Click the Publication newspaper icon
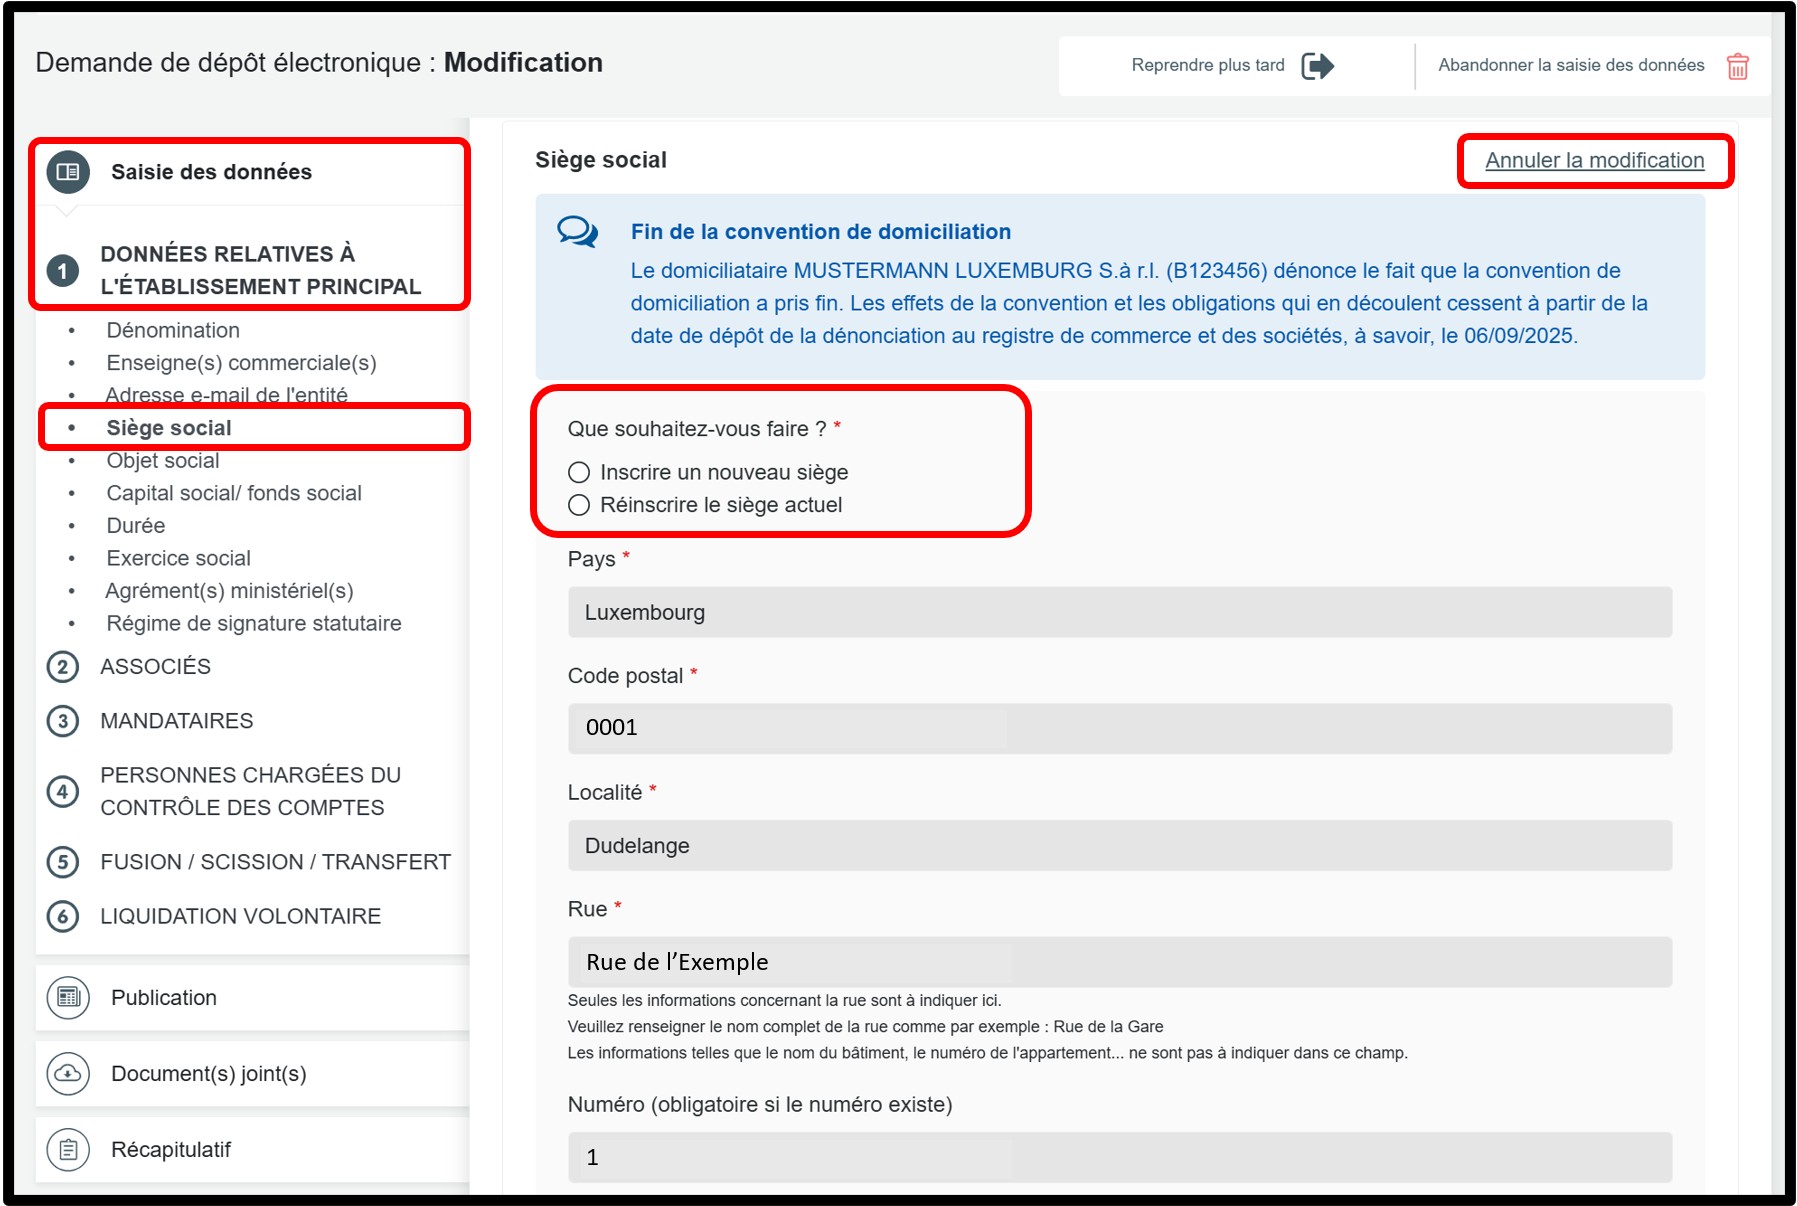The image size is (1797, 1206). click(x=68, y=997)
